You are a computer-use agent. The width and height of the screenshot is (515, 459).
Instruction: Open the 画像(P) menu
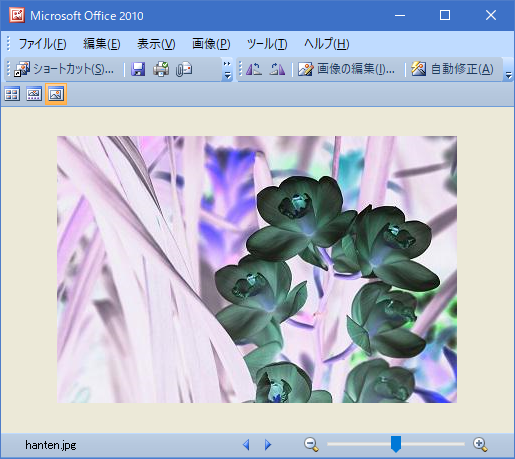tap(211, 44)
